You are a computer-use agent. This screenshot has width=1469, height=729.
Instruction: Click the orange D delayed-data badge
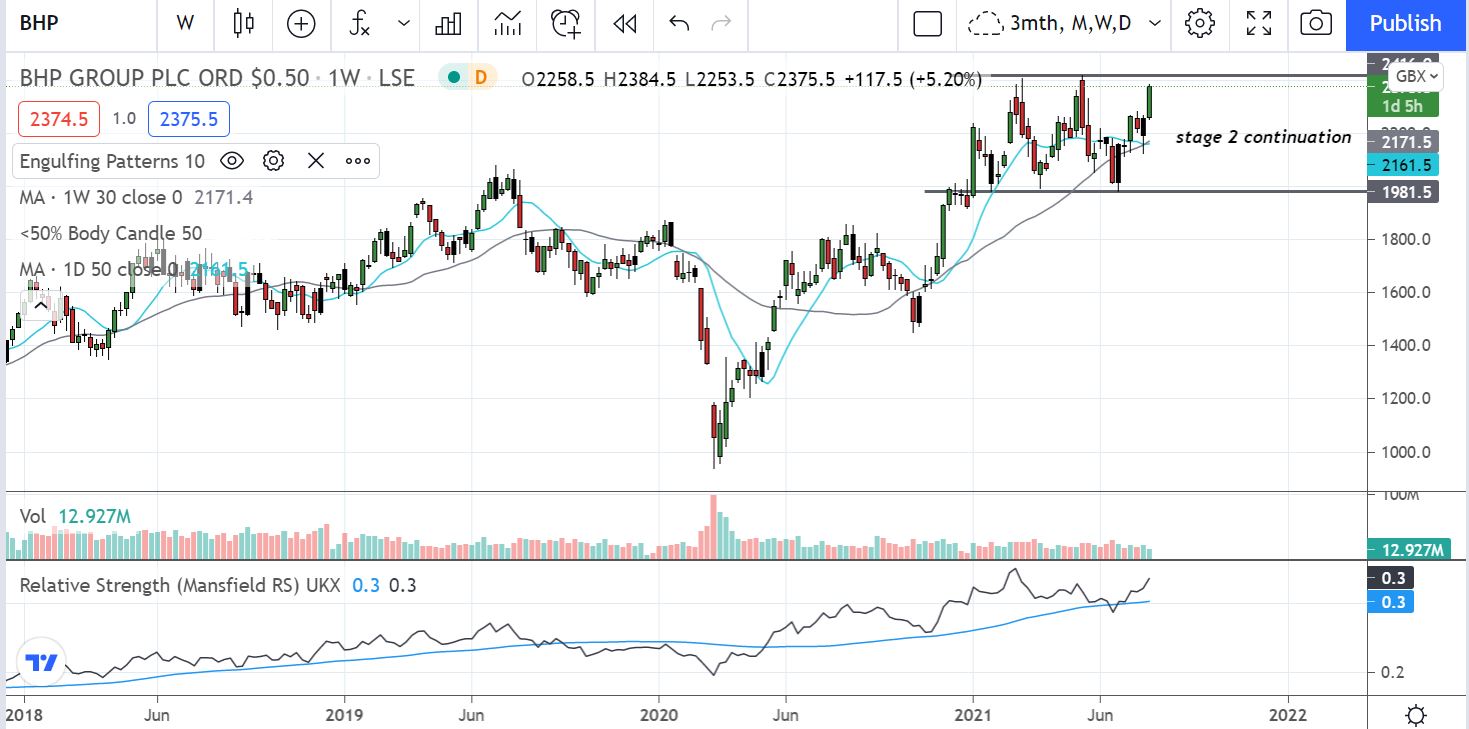point(481,78)
